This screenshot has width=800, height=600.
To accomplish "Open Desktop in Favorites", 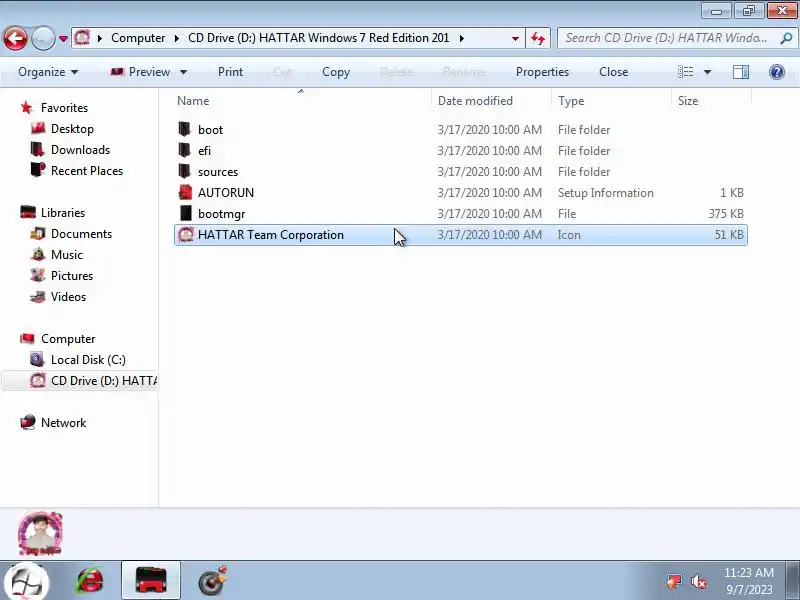I will pos(72,129).
